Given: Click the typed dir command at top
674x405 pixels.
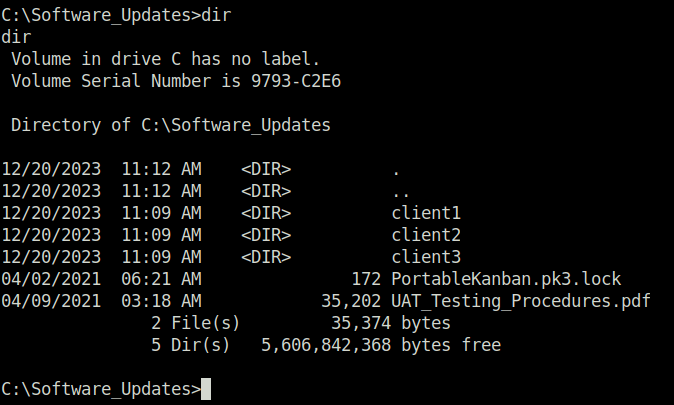Looking at the screenshot, I should (x=217, y=15).
